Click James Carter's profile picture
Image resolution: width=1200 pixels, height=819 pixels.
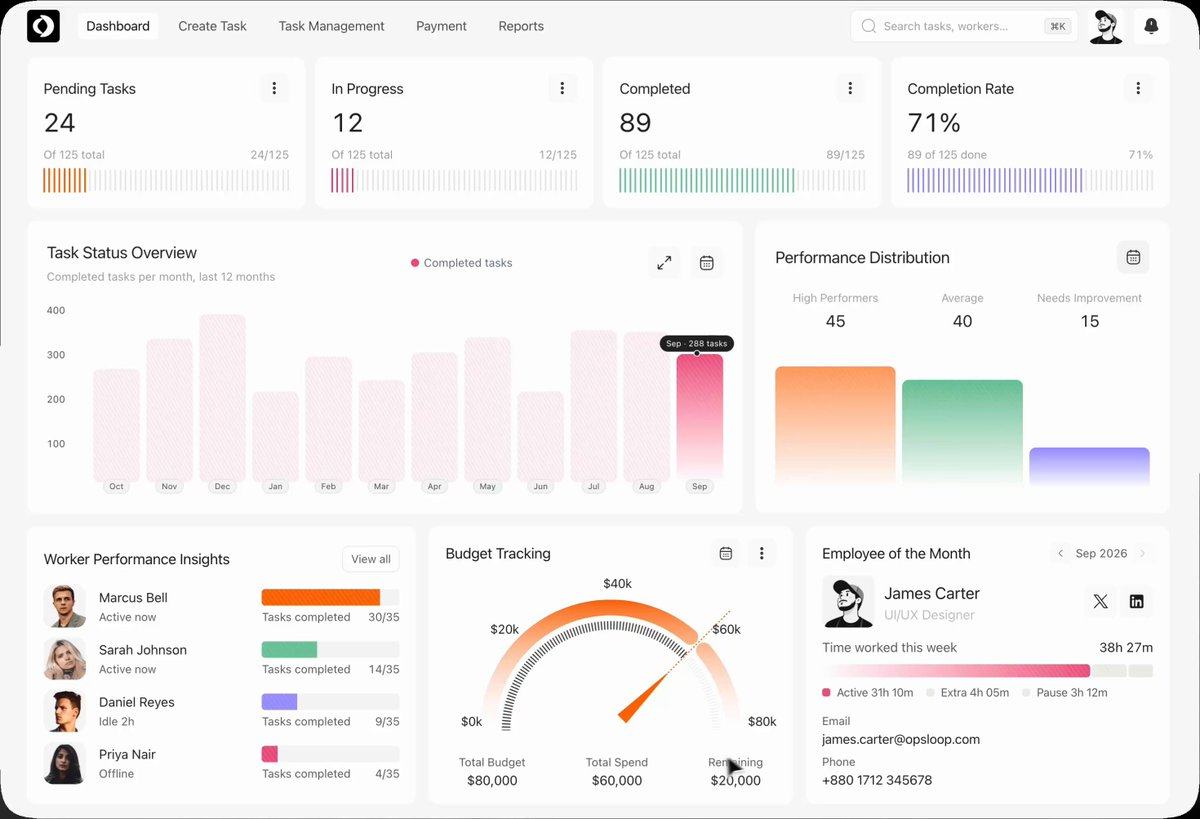point(848,602)
